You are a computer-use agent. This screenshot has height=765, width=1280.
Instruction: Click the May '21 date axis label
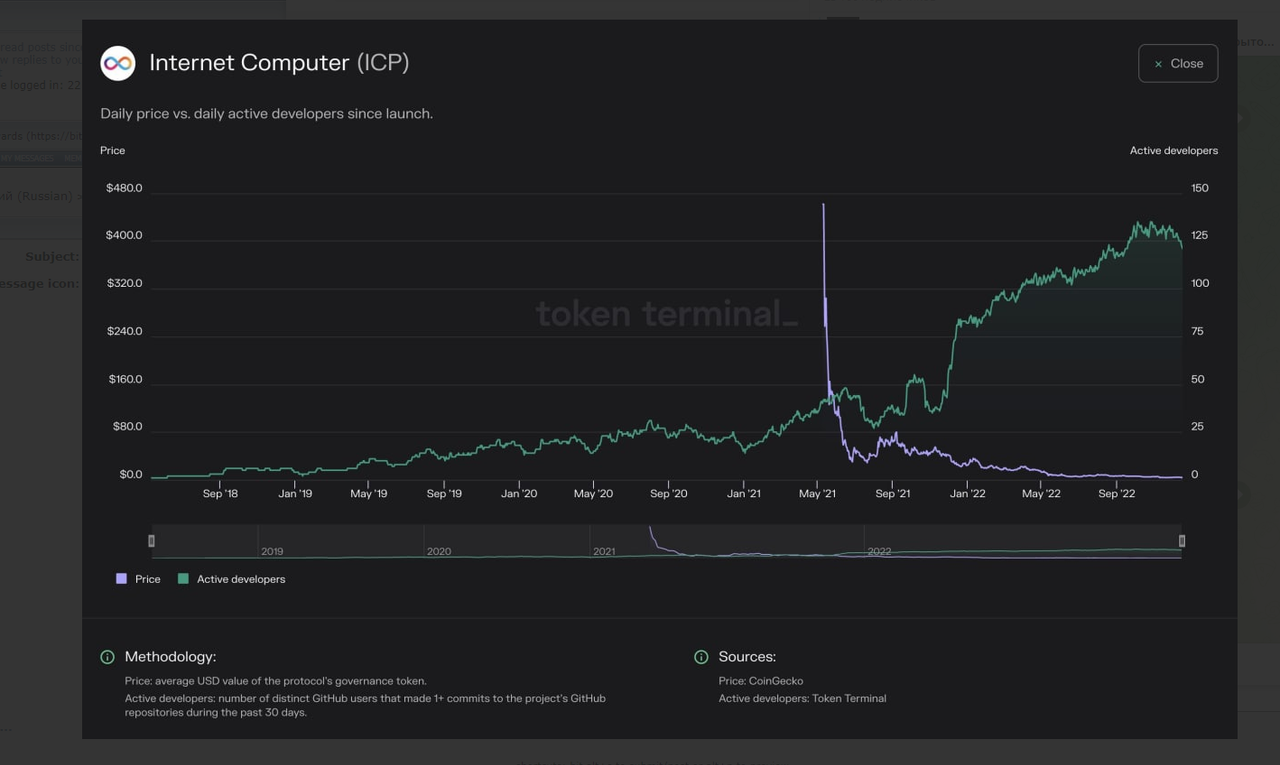pyautogui.click(x=817, y=494)
